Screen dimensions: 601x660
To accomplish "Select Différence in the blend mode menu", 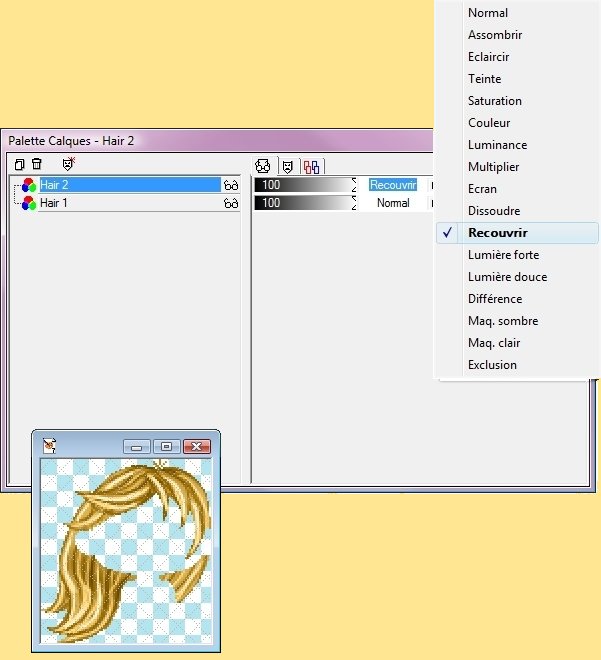I will tap(495, 299).
